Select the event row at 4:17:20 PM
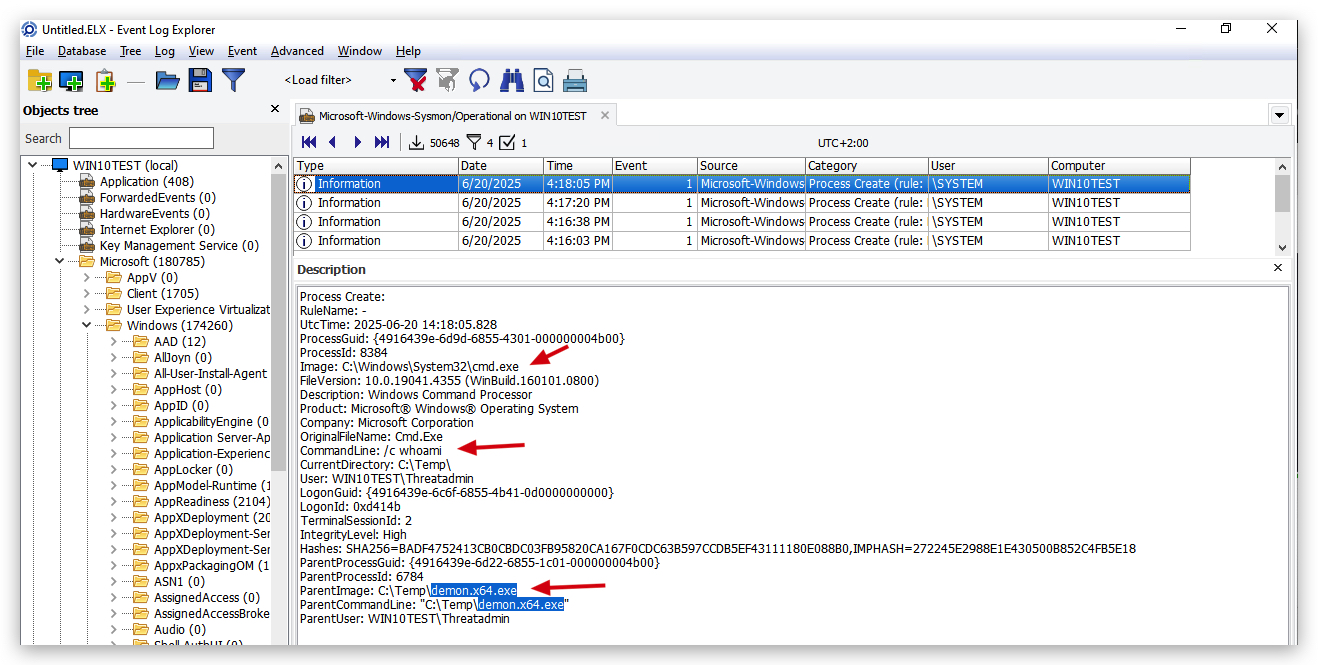 pyautogui.click(x=742, y=203)
